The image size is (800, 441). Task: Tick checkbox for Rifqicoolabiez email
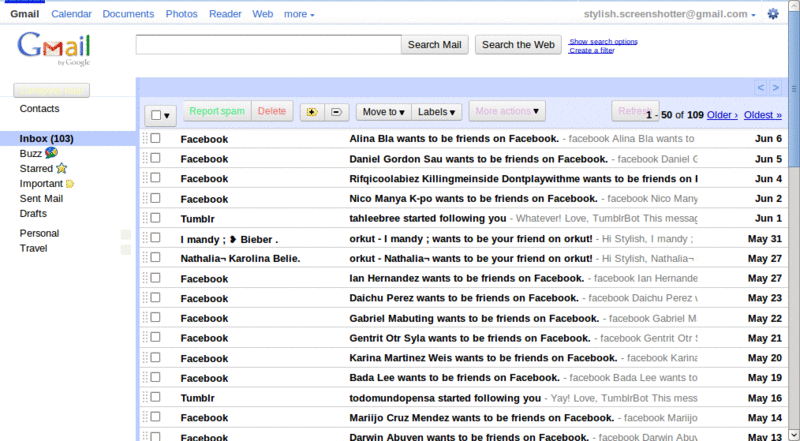click(x=155, y=178)
